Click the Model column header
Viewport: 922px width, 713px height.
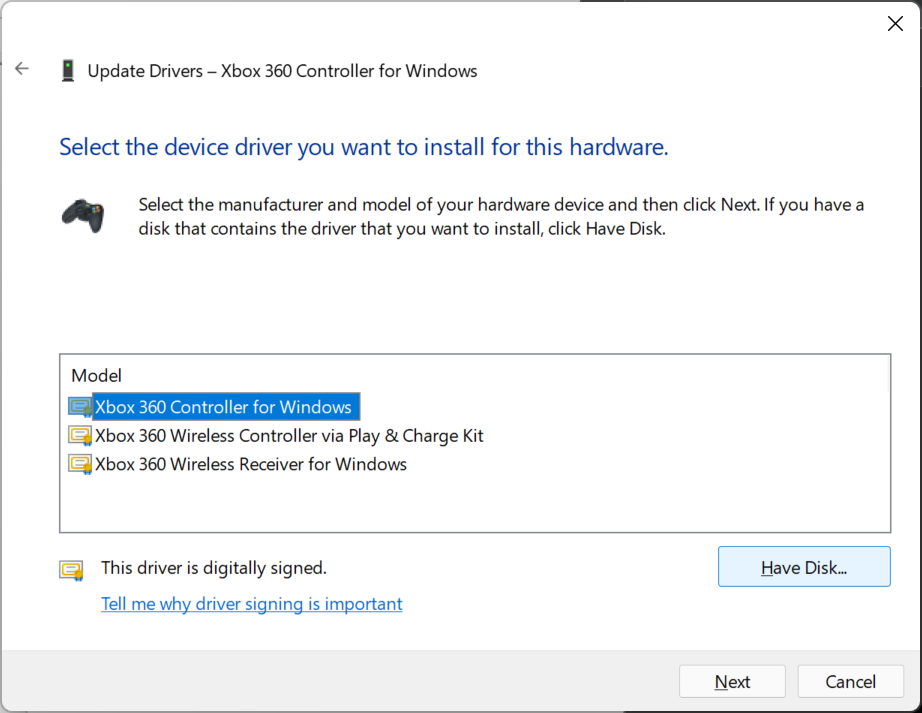97,376
